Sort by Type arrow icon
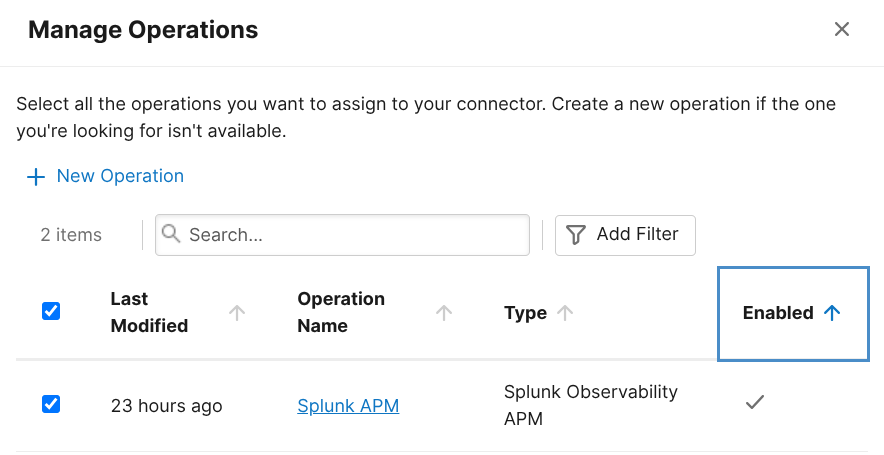 pyautogui.click(x=565, y=313)
